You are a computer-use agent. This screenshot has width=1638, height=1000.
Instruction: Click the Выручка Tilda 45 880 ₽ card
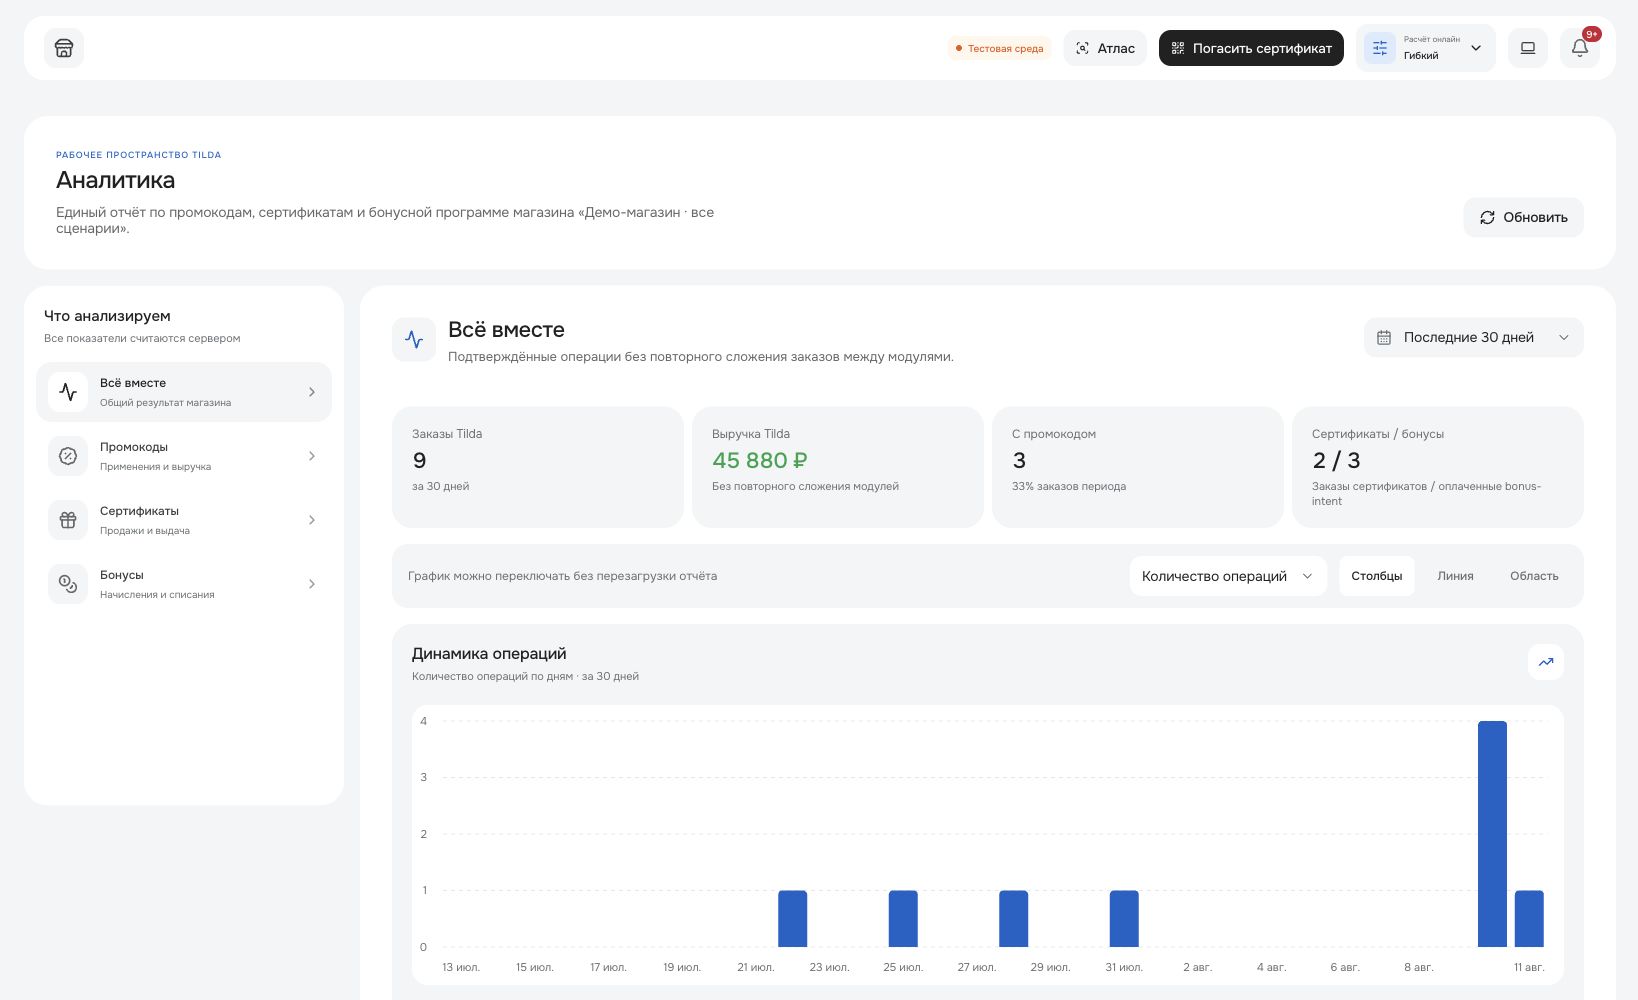(838, 467)
